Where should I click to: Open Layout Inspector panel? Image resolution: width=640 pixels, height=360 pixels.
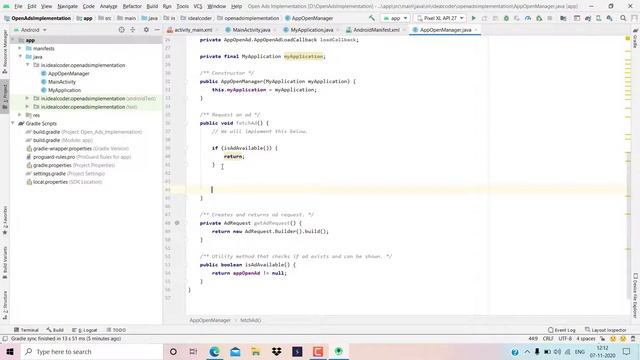click(606, 330)
